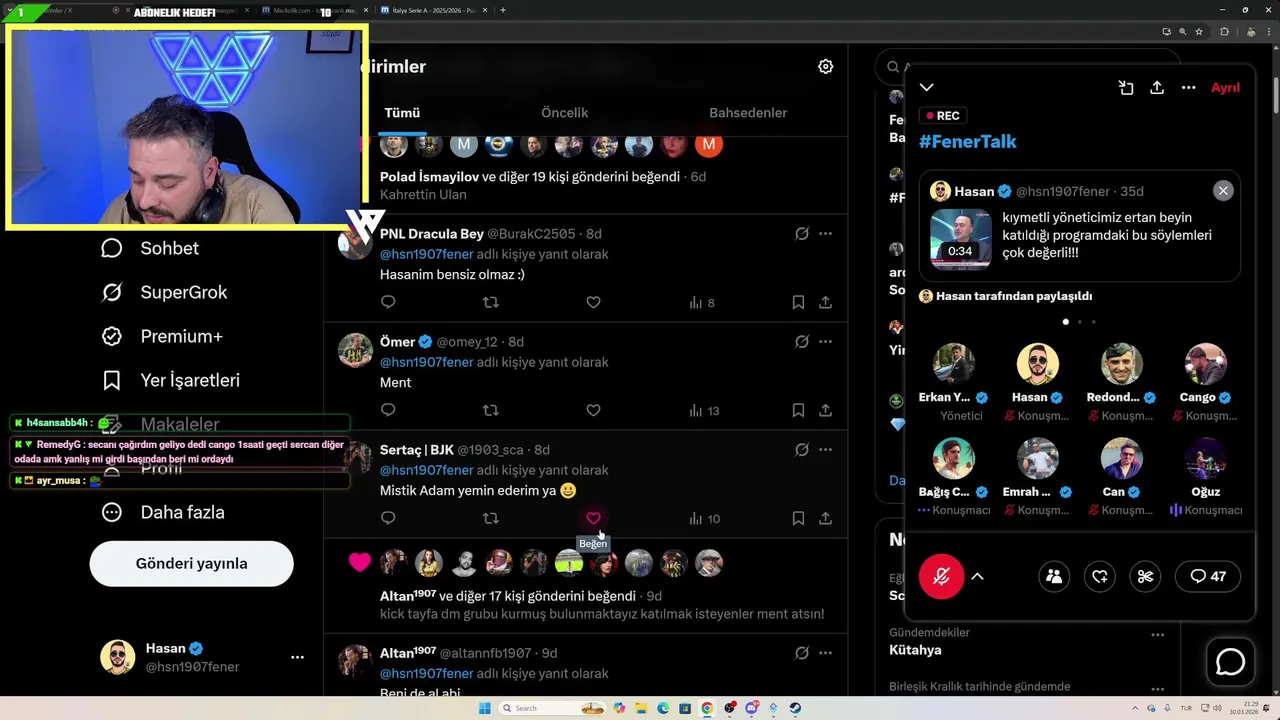The image size is (1280, 720).
Task: Ask Grok about Ömer's post
Action: coord(801,341)
